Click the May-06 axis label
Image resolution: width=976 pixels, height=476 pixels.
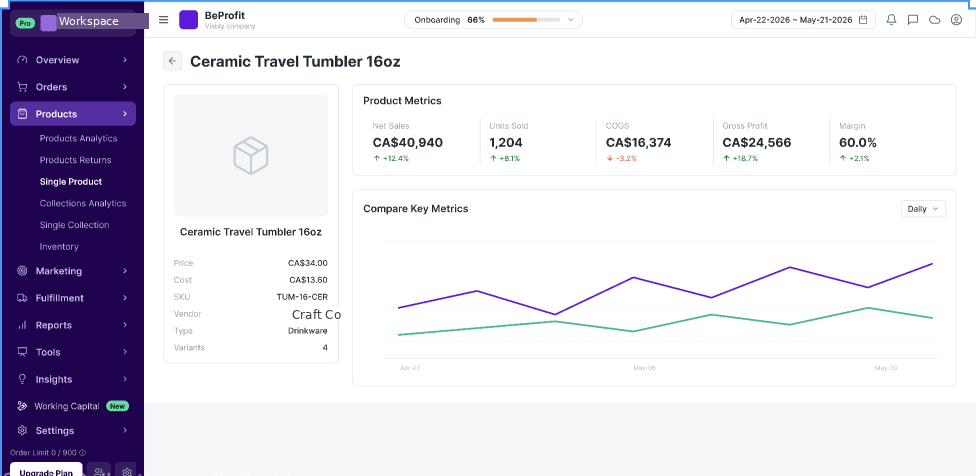[645, 368]
